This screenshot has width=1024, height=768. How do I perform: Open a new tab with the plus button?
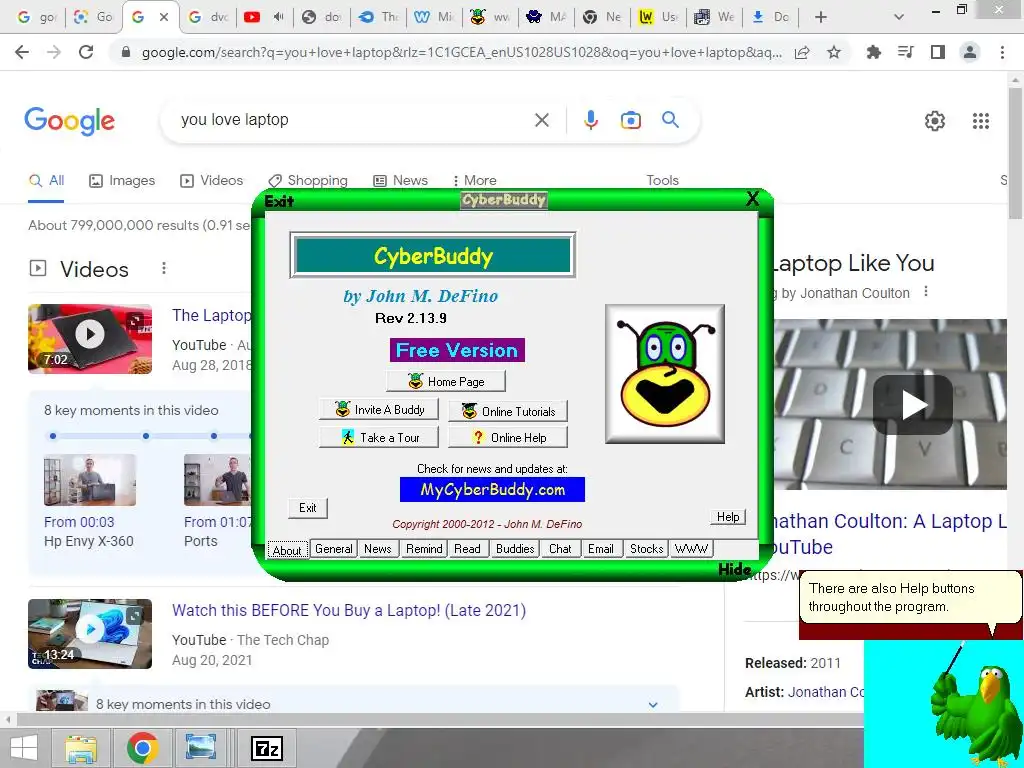(821, 18)
